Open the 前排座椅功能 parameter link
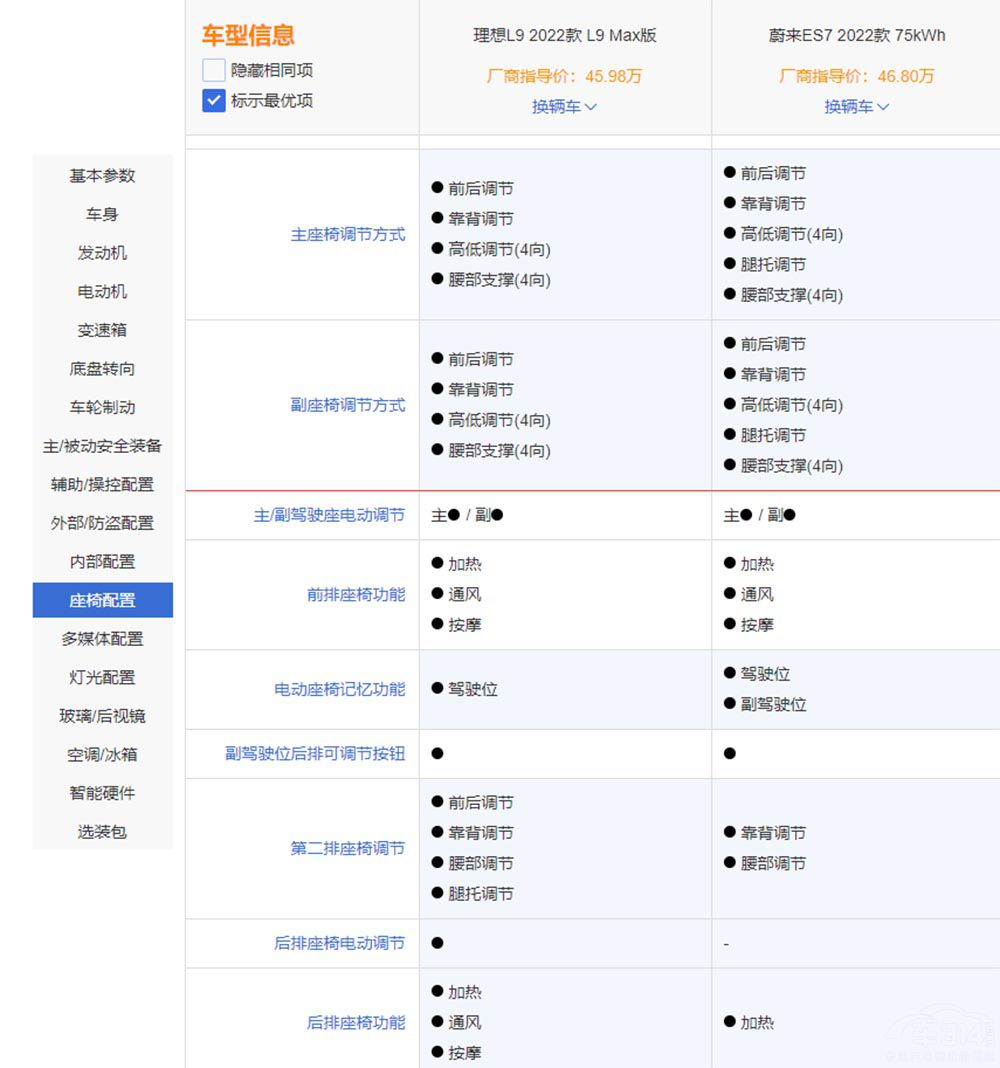 [x=355, y=595]
